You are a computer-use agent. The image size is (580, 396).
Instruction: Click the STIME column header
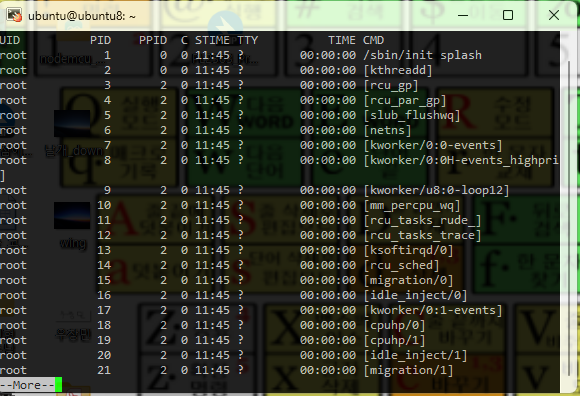(212, 40)
